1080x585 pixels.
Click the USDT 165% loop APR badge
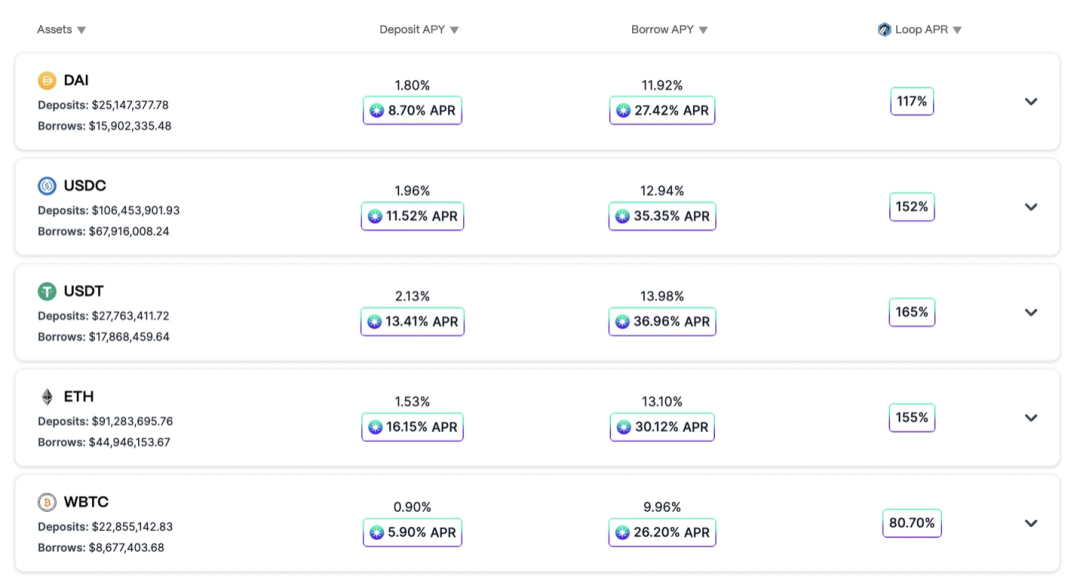point(912,312)
